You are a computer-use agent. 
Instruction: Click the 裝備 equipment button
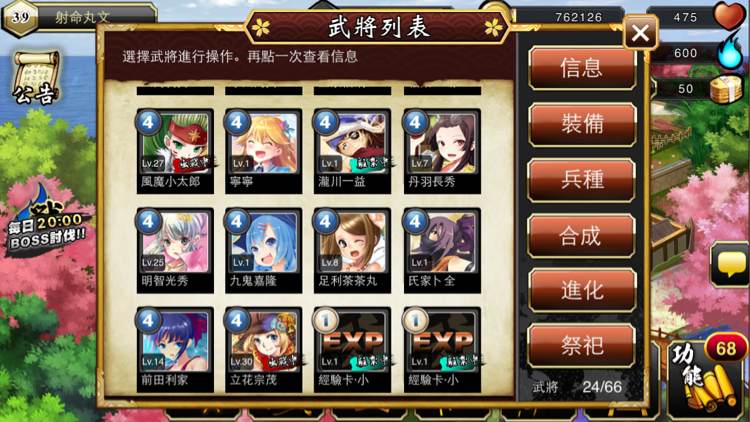pyautogui.click(x=582, y=124)
